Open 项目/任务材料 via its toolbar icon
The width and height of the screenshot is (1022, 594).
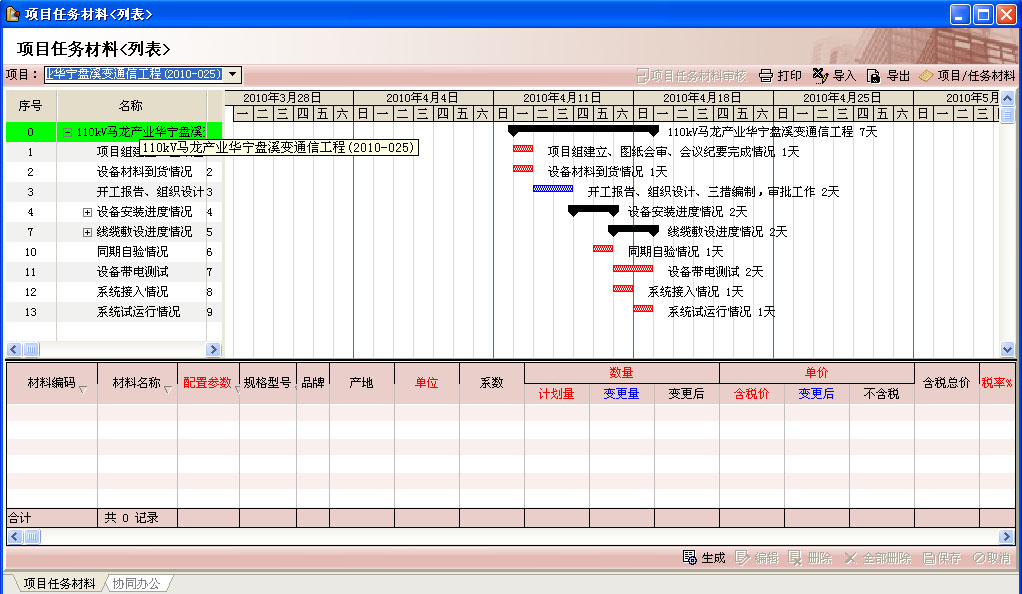pos(926,75)
